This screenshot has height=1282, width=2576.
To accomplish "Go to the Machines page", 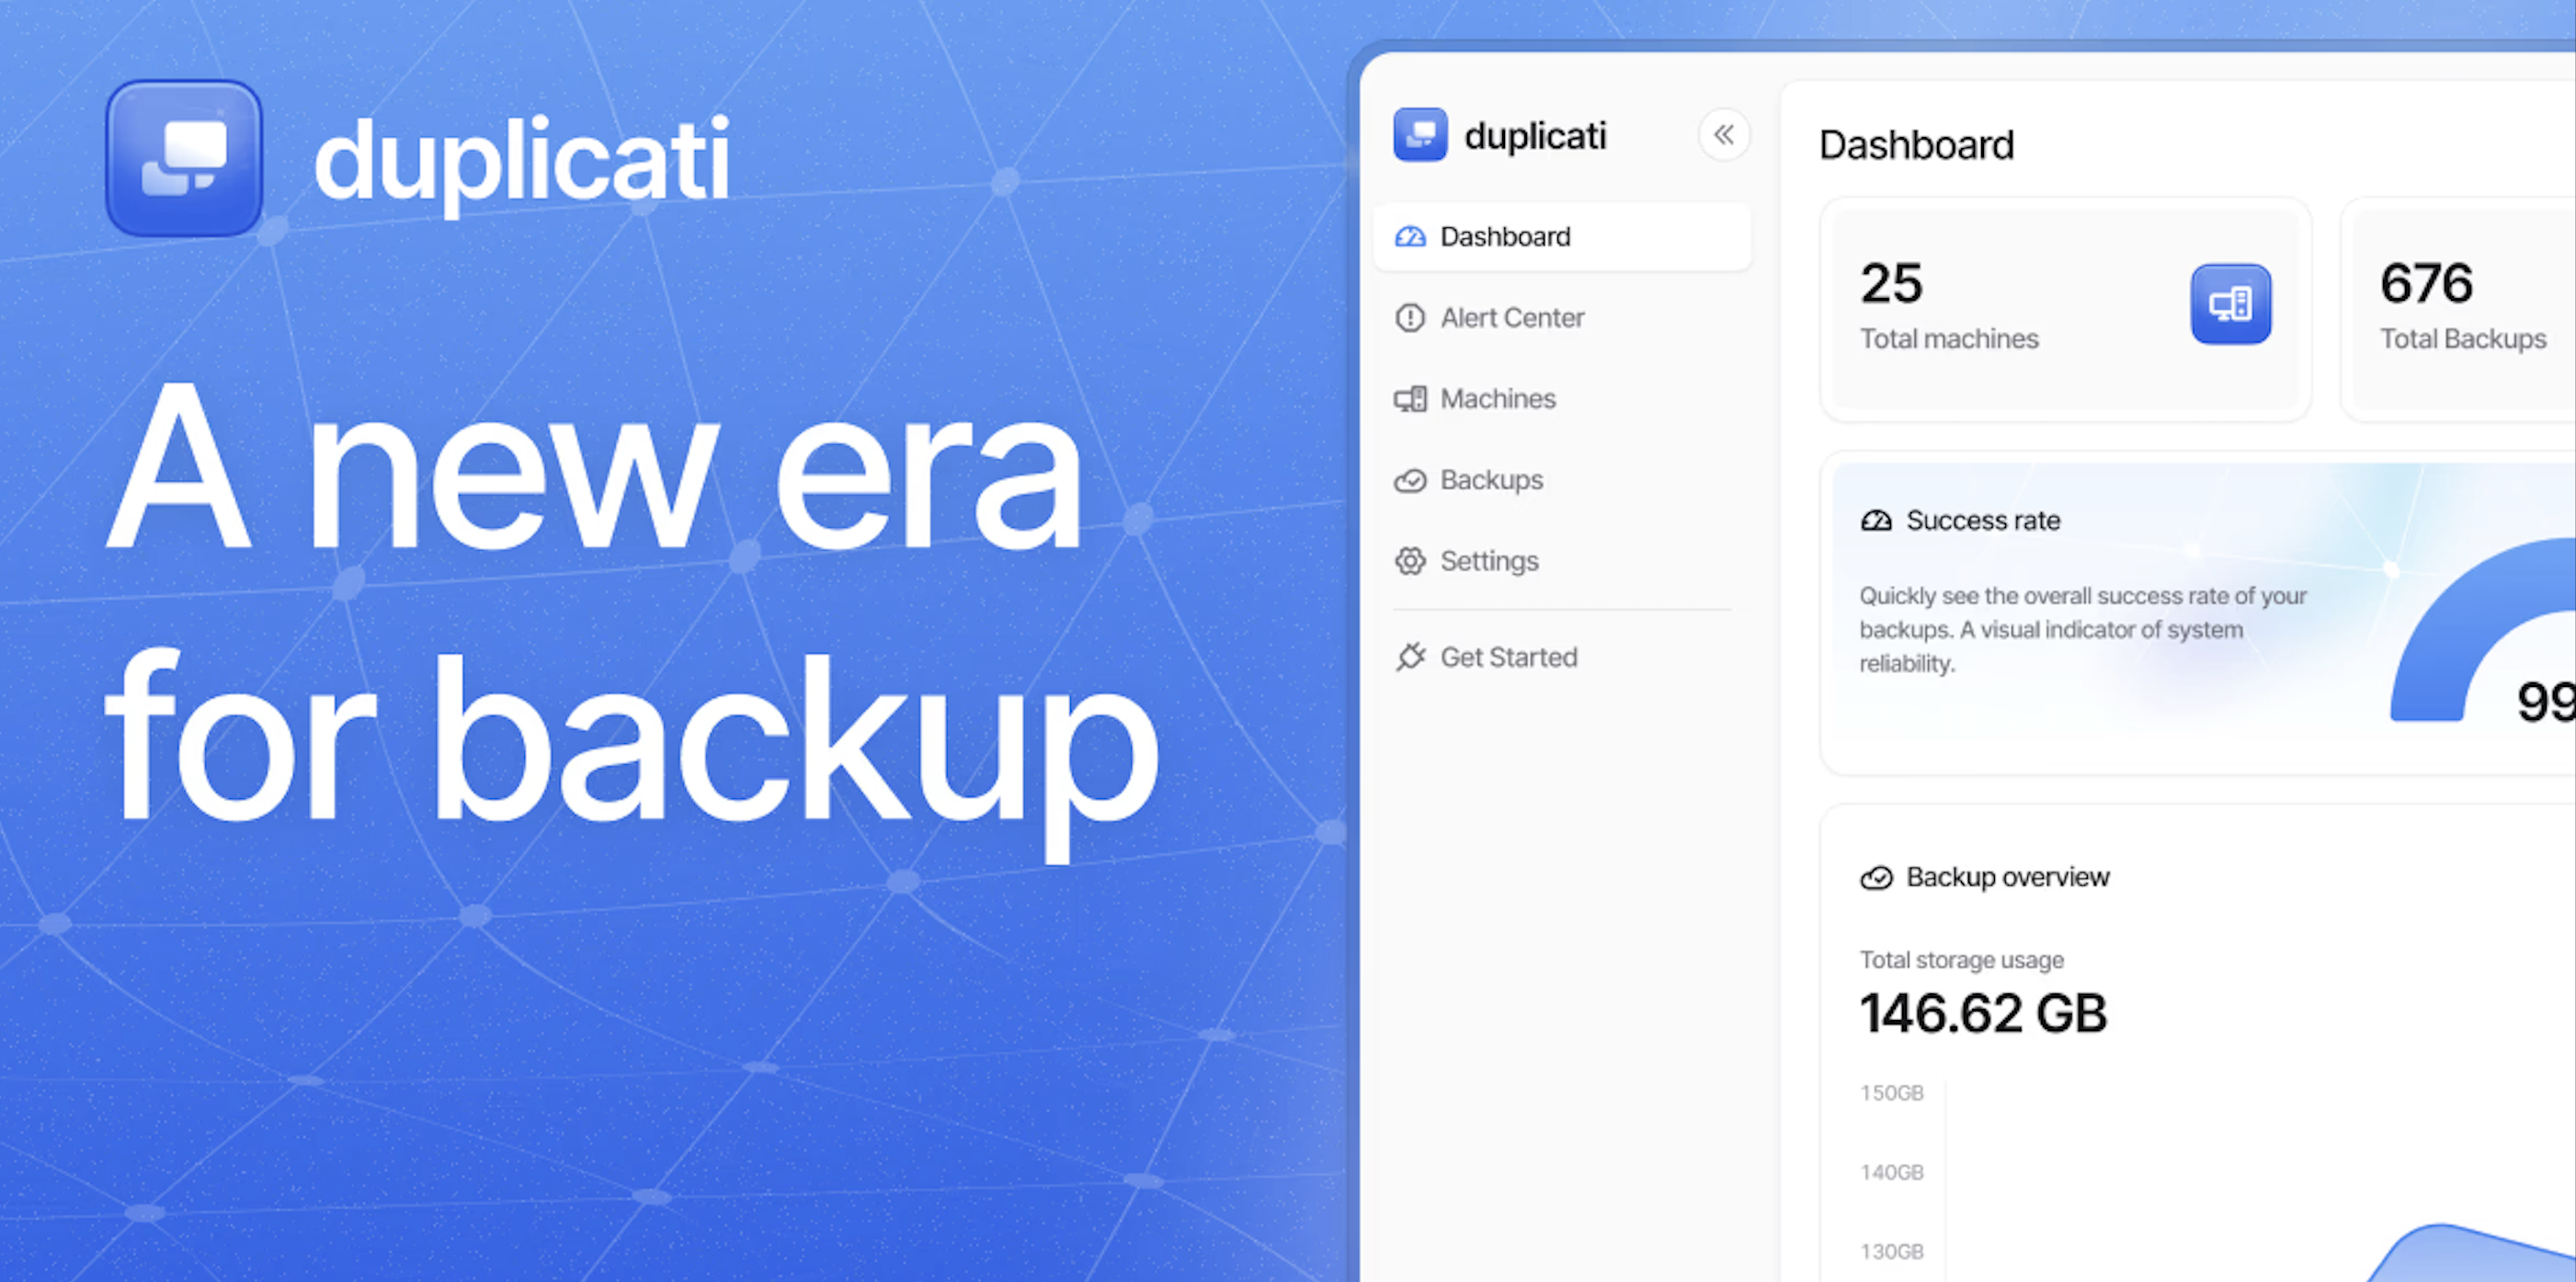I will coord(1498,399).
